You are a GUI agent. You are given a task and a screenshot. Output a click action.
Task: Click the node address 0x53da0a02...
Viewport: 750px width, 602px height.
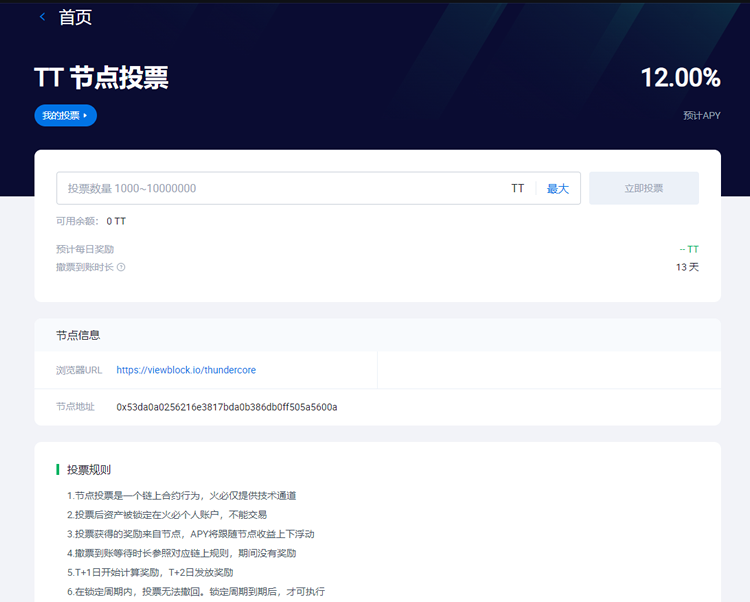pyautogui.click(x=227, y=407)
